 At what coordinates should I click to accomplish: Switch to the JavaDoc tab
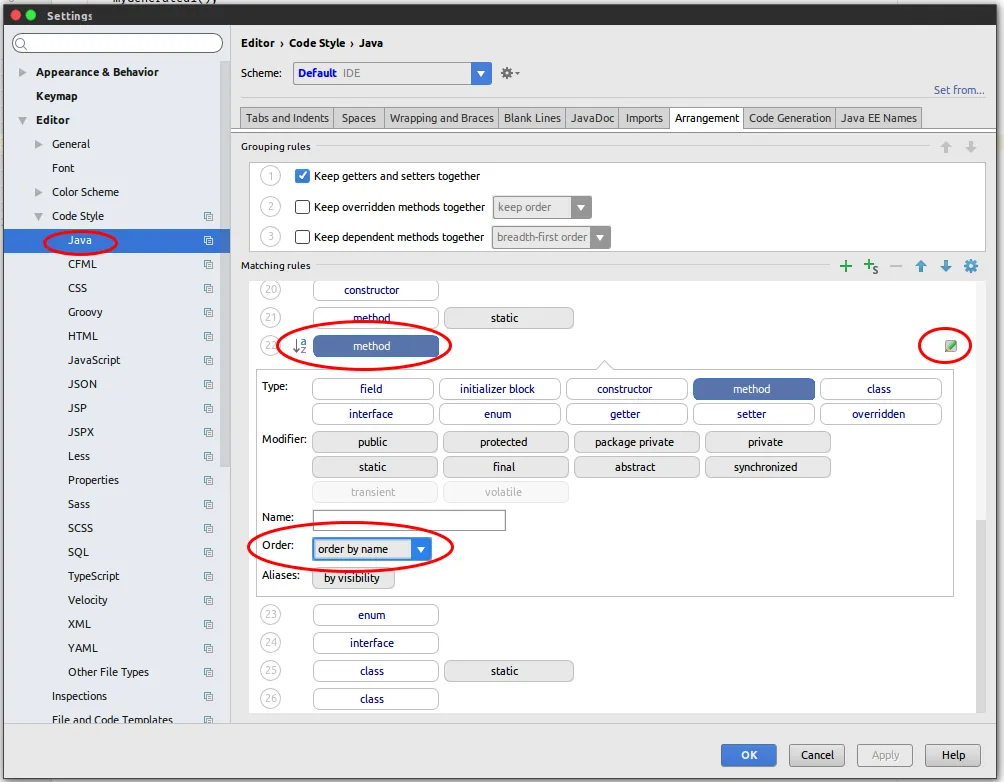tap(592, 118)
